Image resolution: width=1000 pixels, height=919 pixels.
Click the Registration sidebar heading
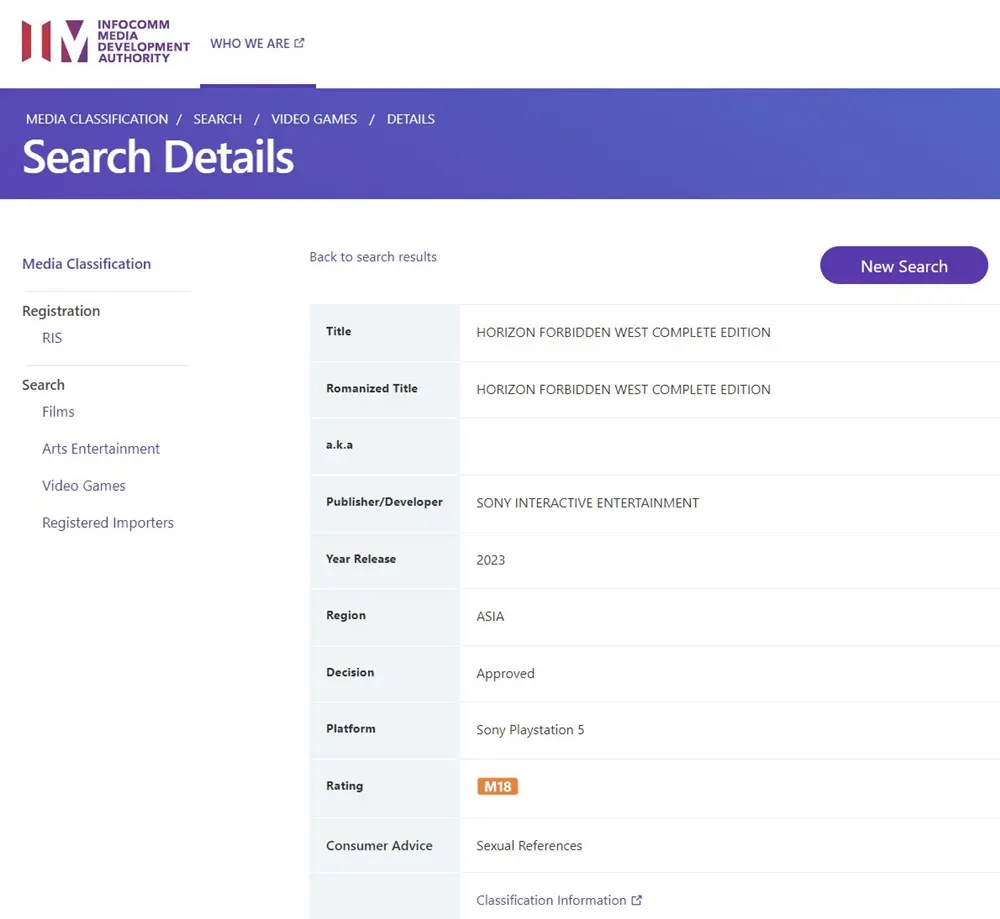61,311
